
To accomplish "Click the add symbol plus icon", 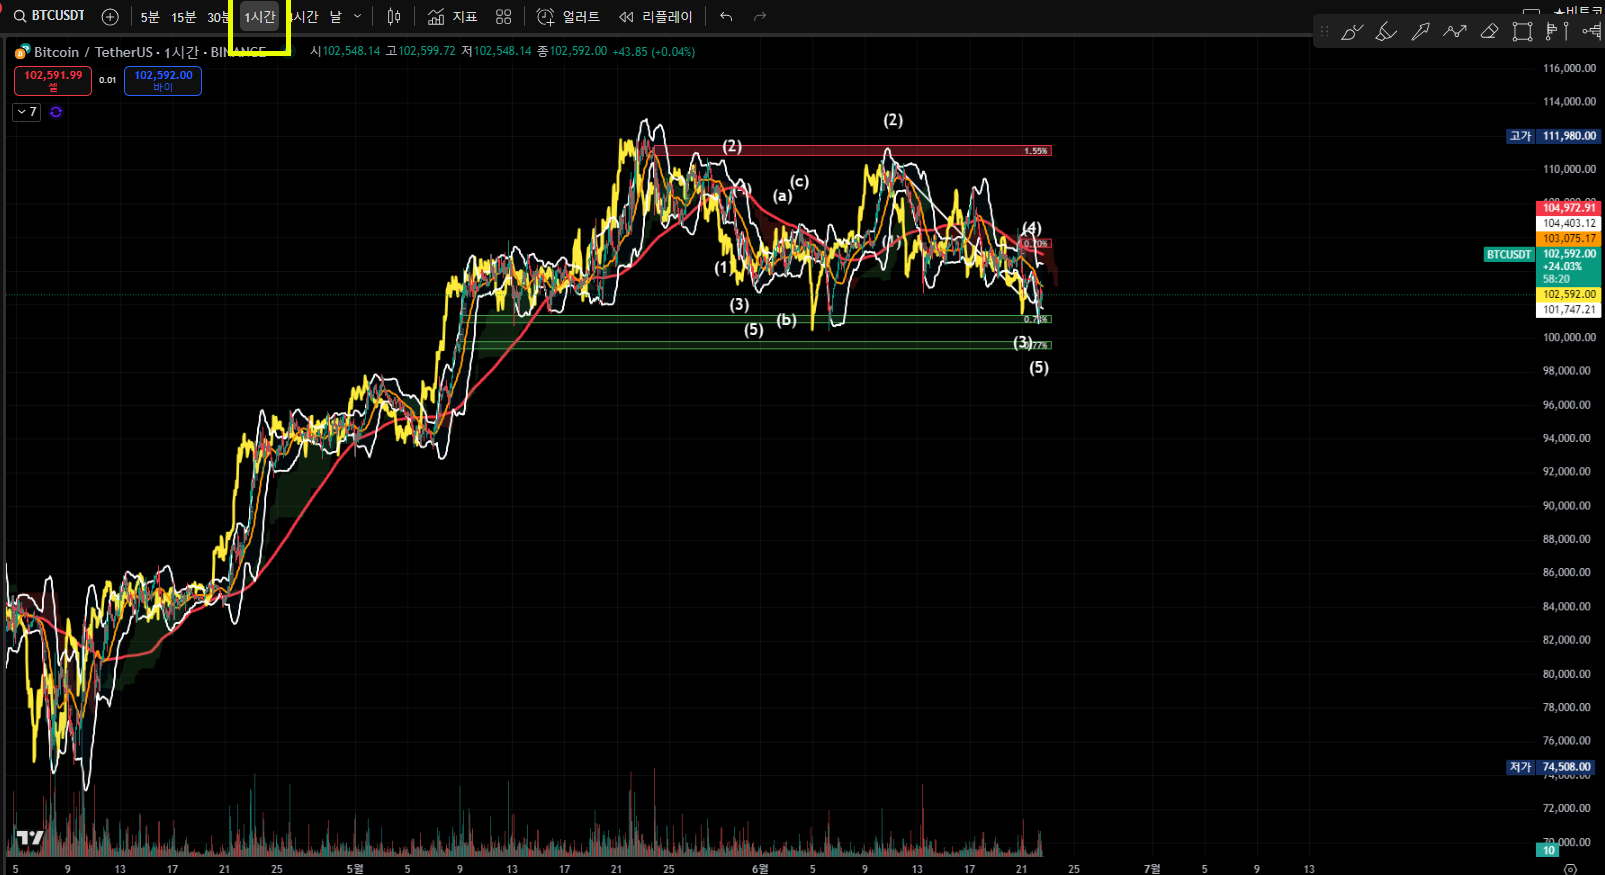I will pos(110,17).
